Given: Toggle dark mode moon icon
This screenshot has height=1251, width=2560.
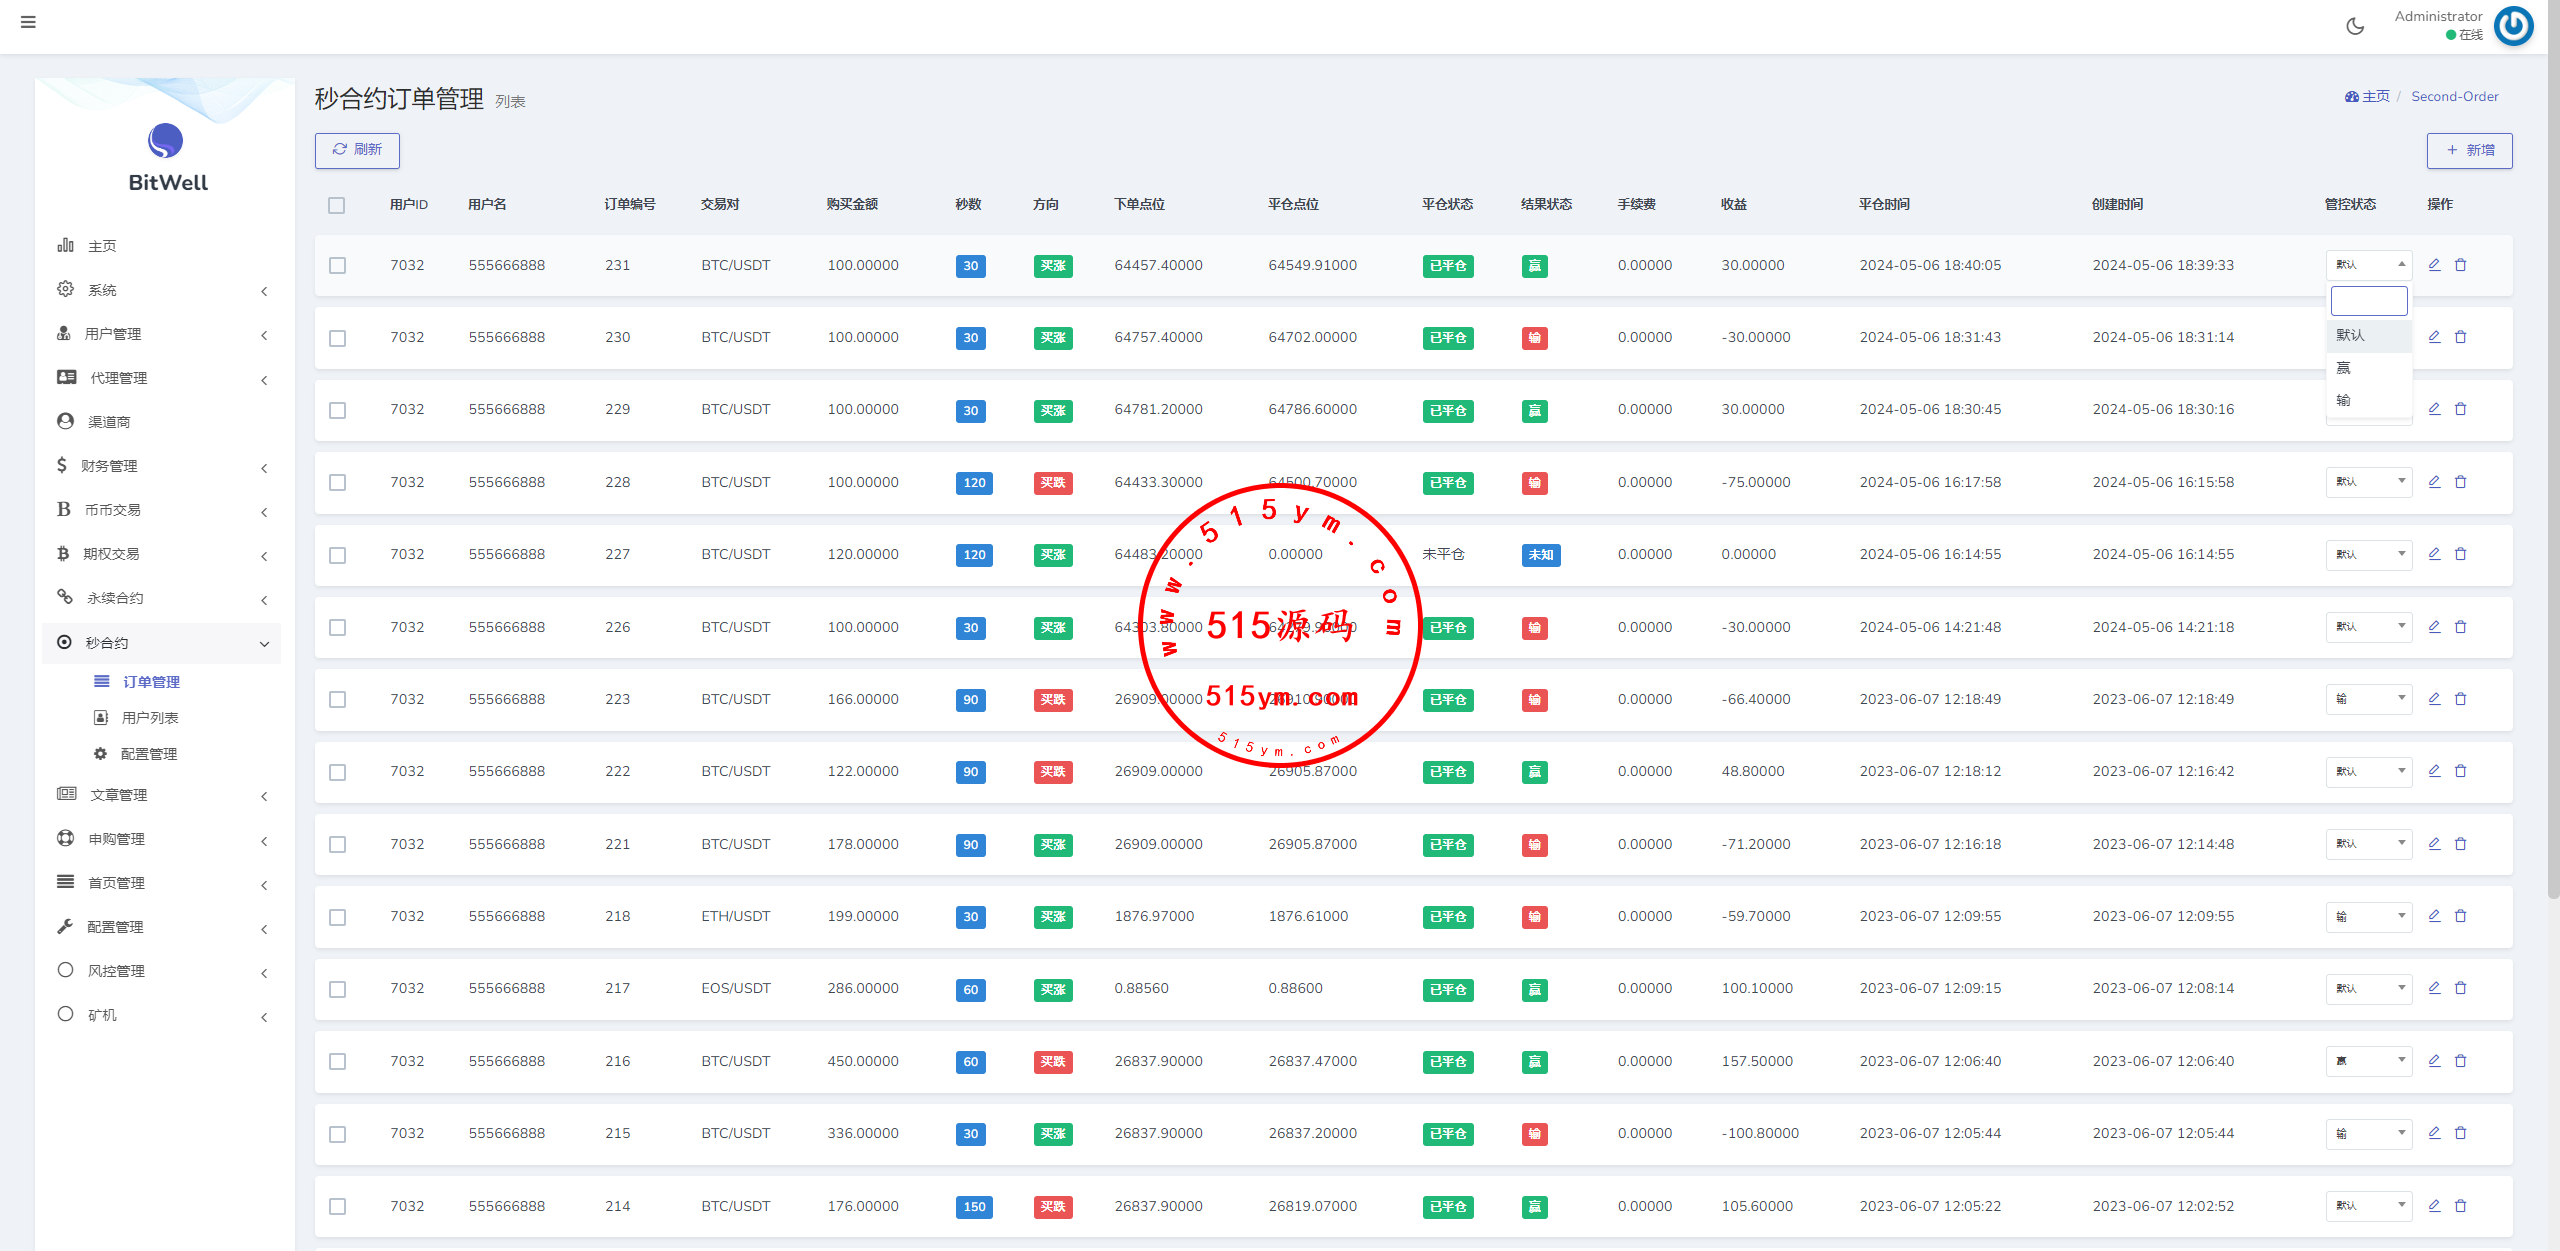Looking at the screenshot, I should pos(2355,27).
